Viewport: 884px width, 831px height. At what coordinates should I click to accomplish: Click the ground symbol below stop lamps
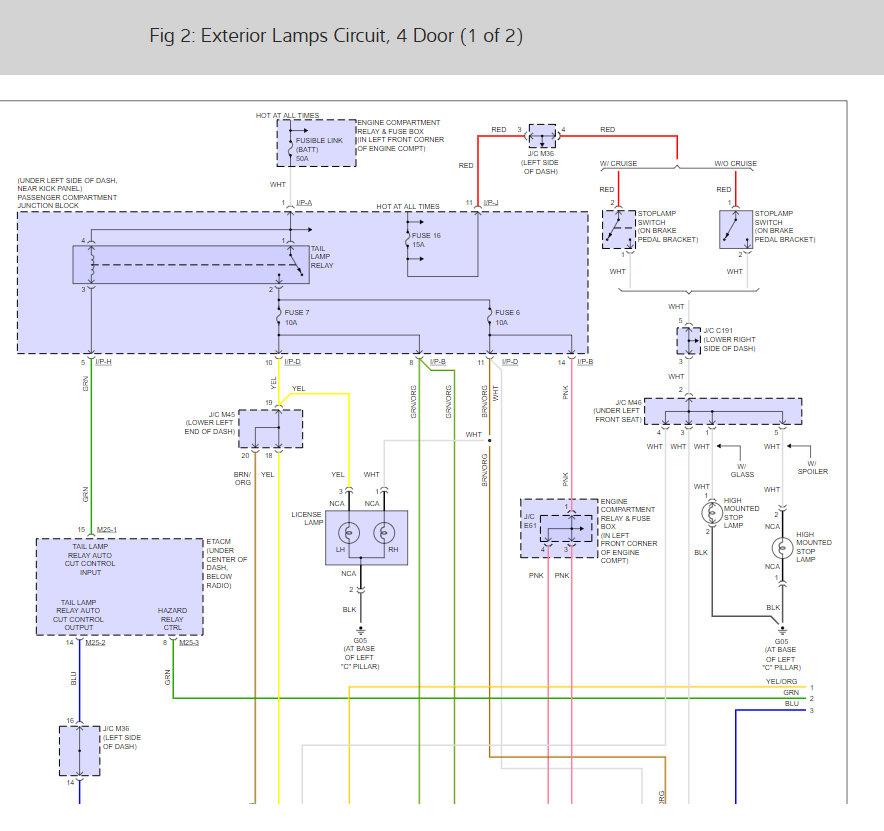pos(782,630)
